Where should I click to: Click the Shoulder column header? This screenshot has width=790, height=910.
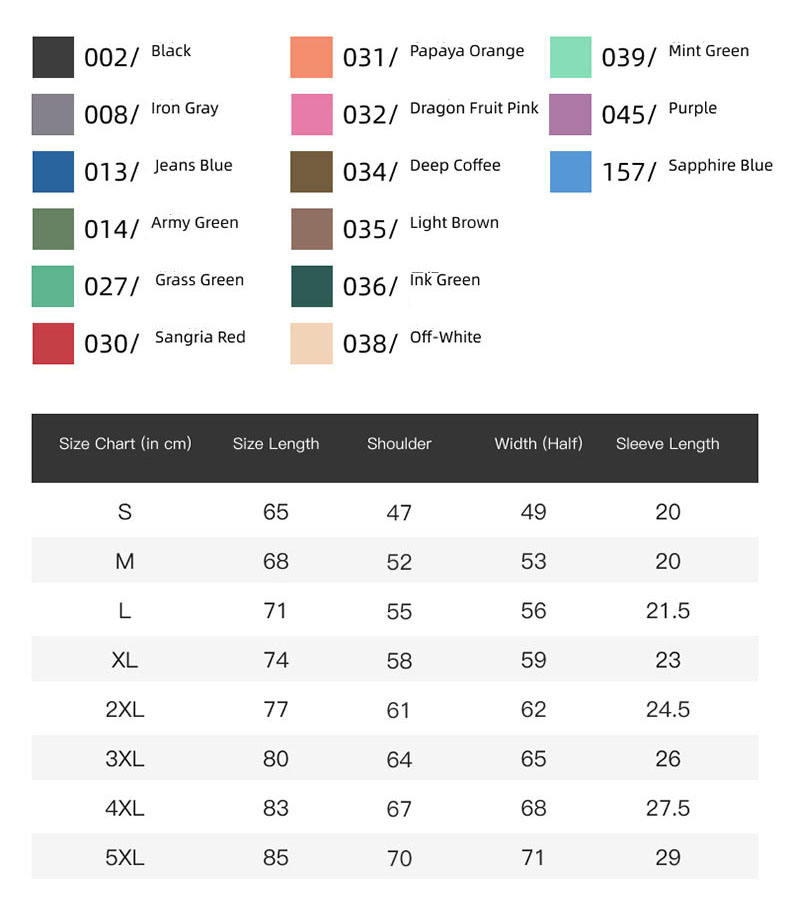pyautogui.click(x=399, y=444)
